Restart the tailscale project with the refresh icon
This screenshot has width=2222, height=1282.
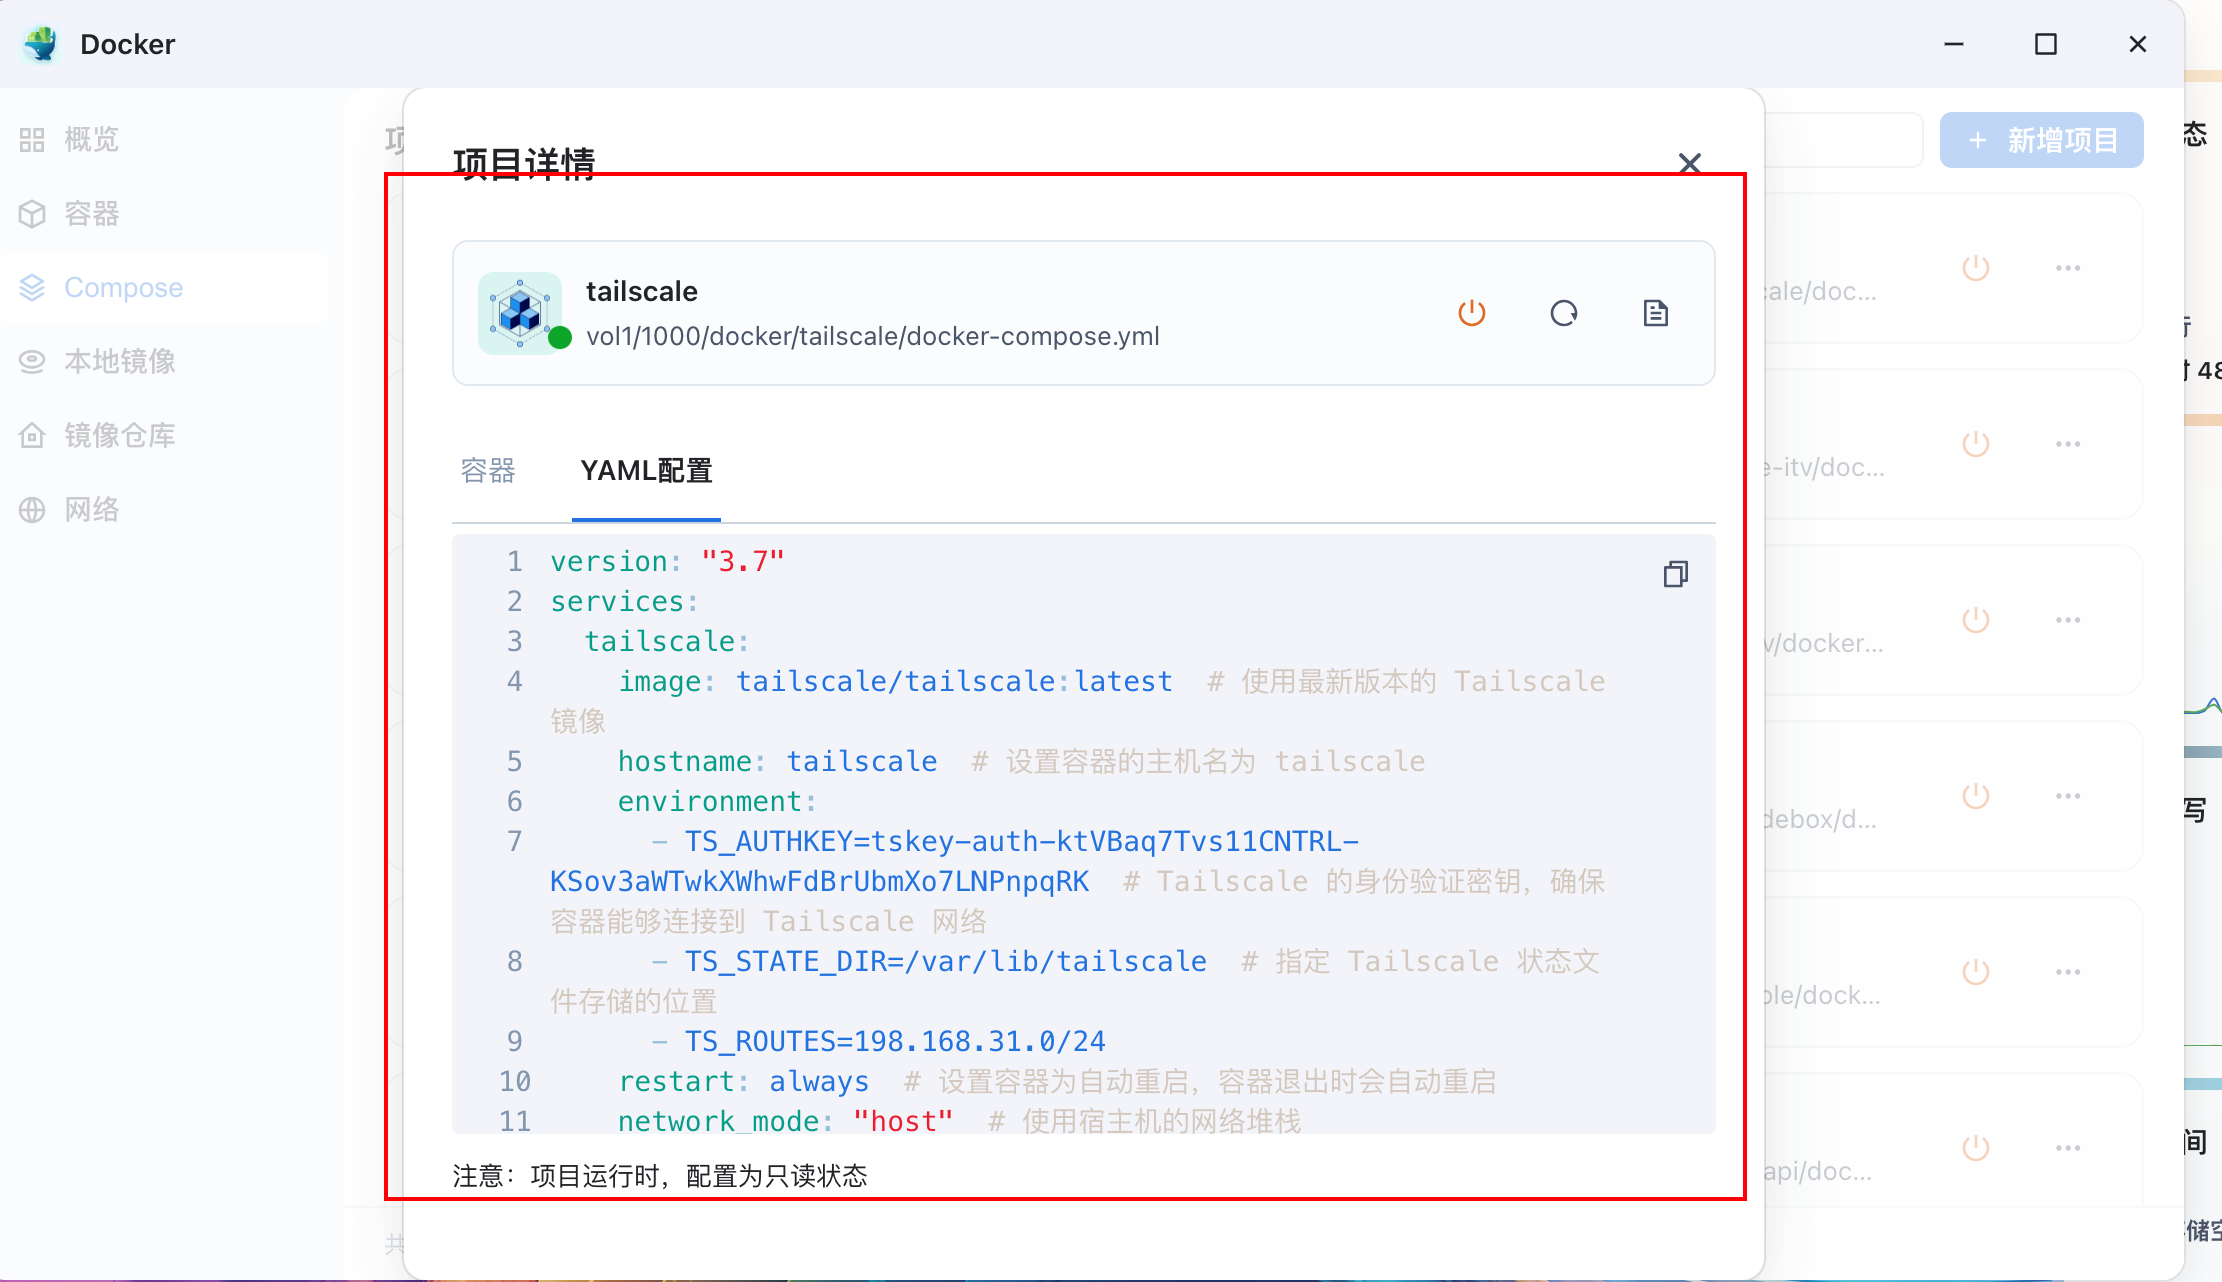pos(1564,313)
